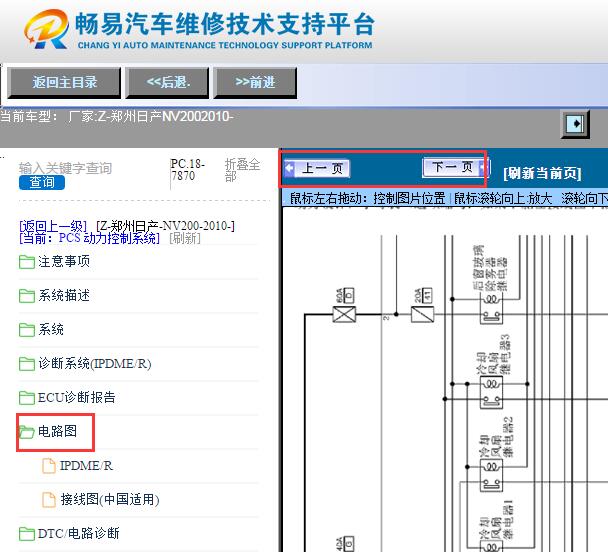Click the grey 刷新 link
The image size is (608, 552).
185,238
